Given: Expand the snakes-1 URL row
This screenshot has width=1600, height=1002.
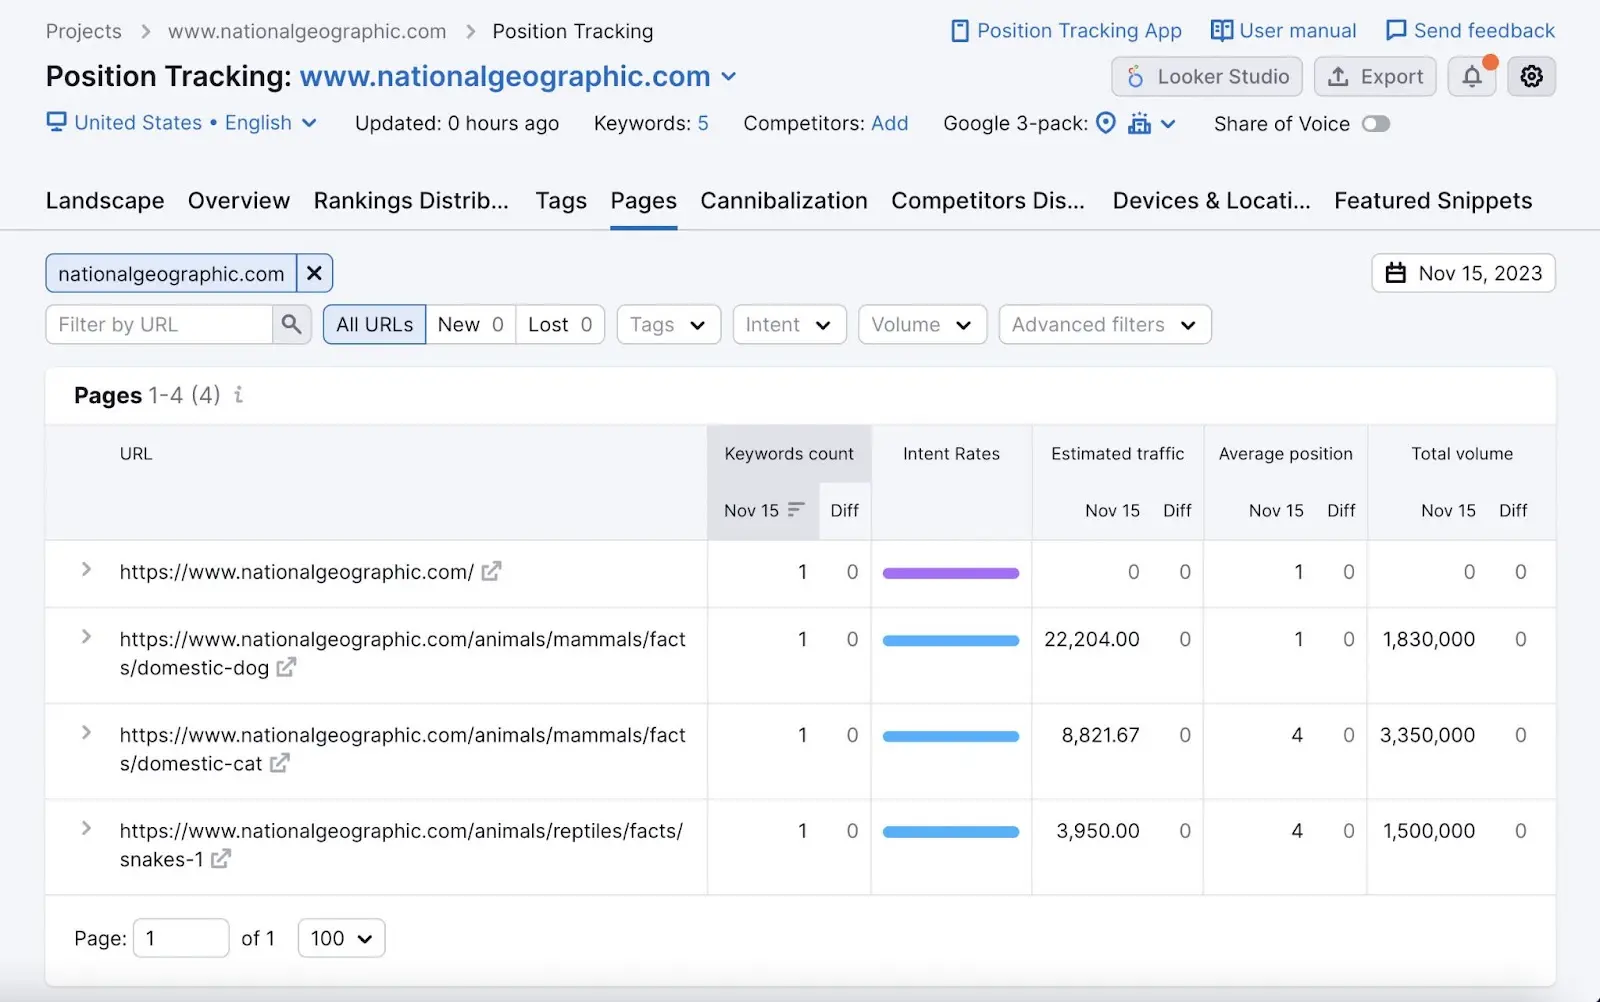Looking at the screenshot, I should tap(86, 828).
